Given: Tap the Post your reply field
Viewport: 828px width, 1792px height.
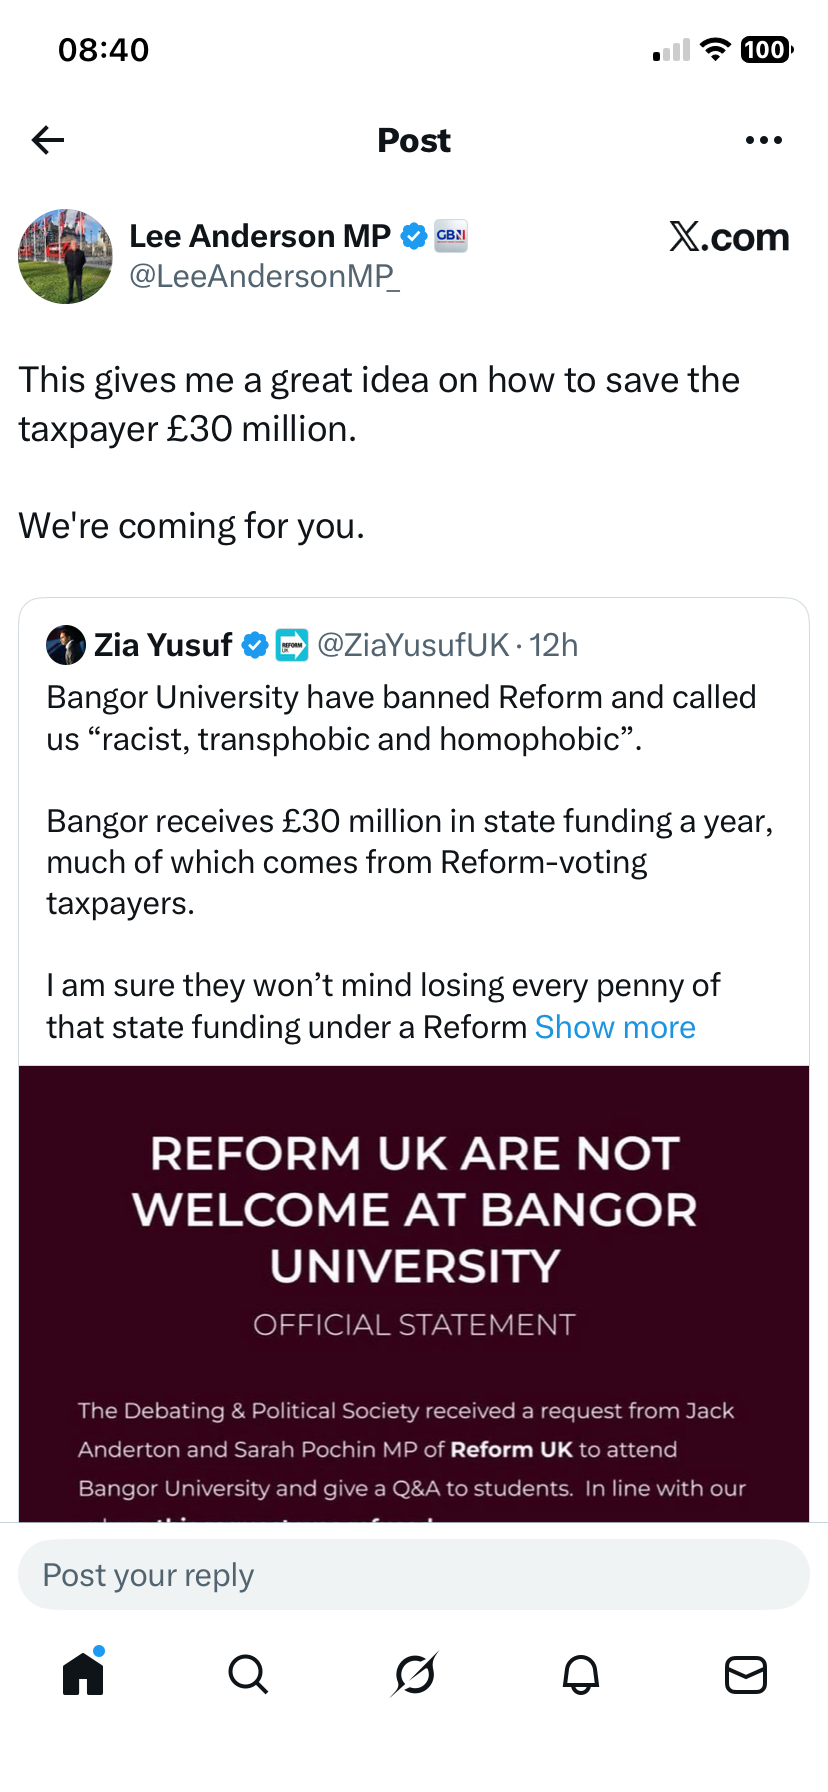Looking at the screenshot, I should [414, 1575].
